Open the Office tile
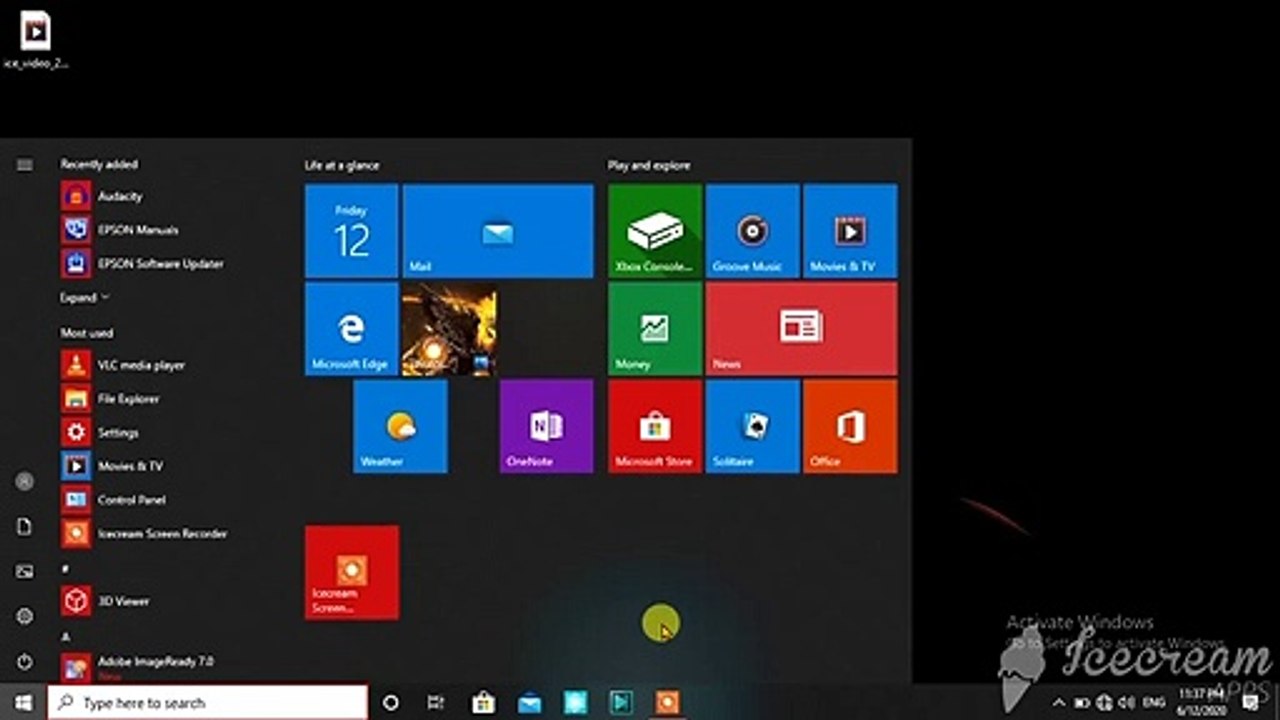Image resolution: width=1280 pixels, height=720 pixels. [x=850, y=426]
